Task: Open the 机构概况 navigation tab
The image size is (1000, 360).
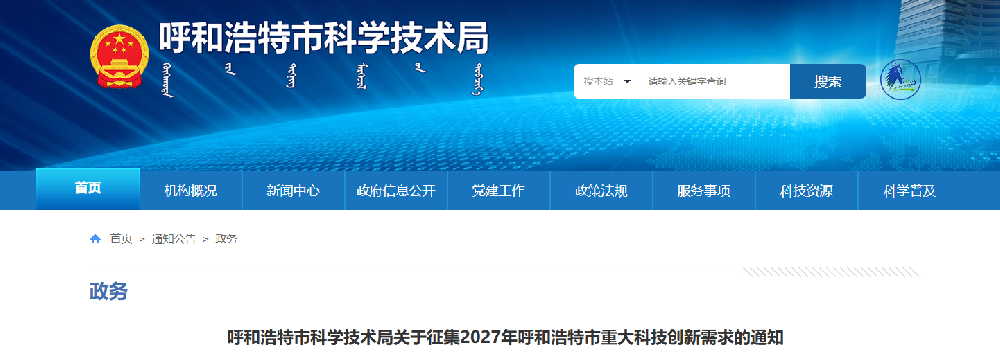Action: [191, 191]
